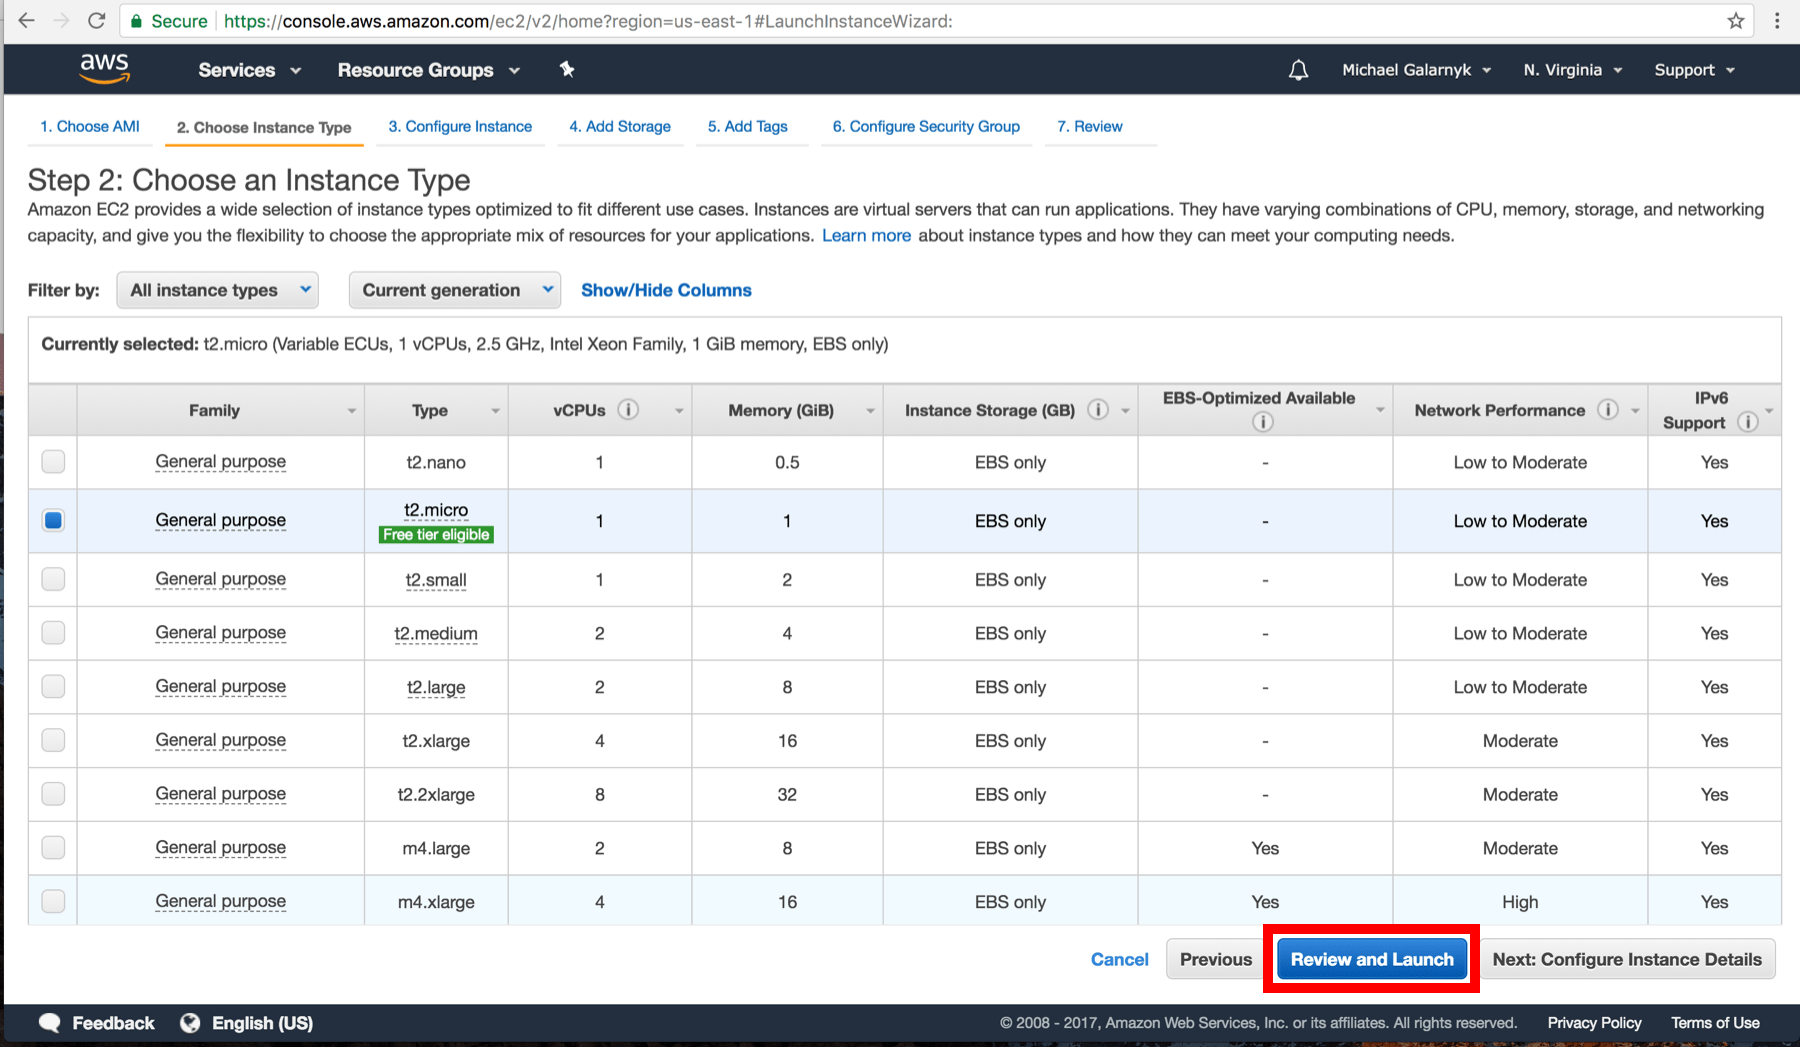Open the notifications bell
This screenshot has height=1047, width=1800.
tap(1297, 69)
